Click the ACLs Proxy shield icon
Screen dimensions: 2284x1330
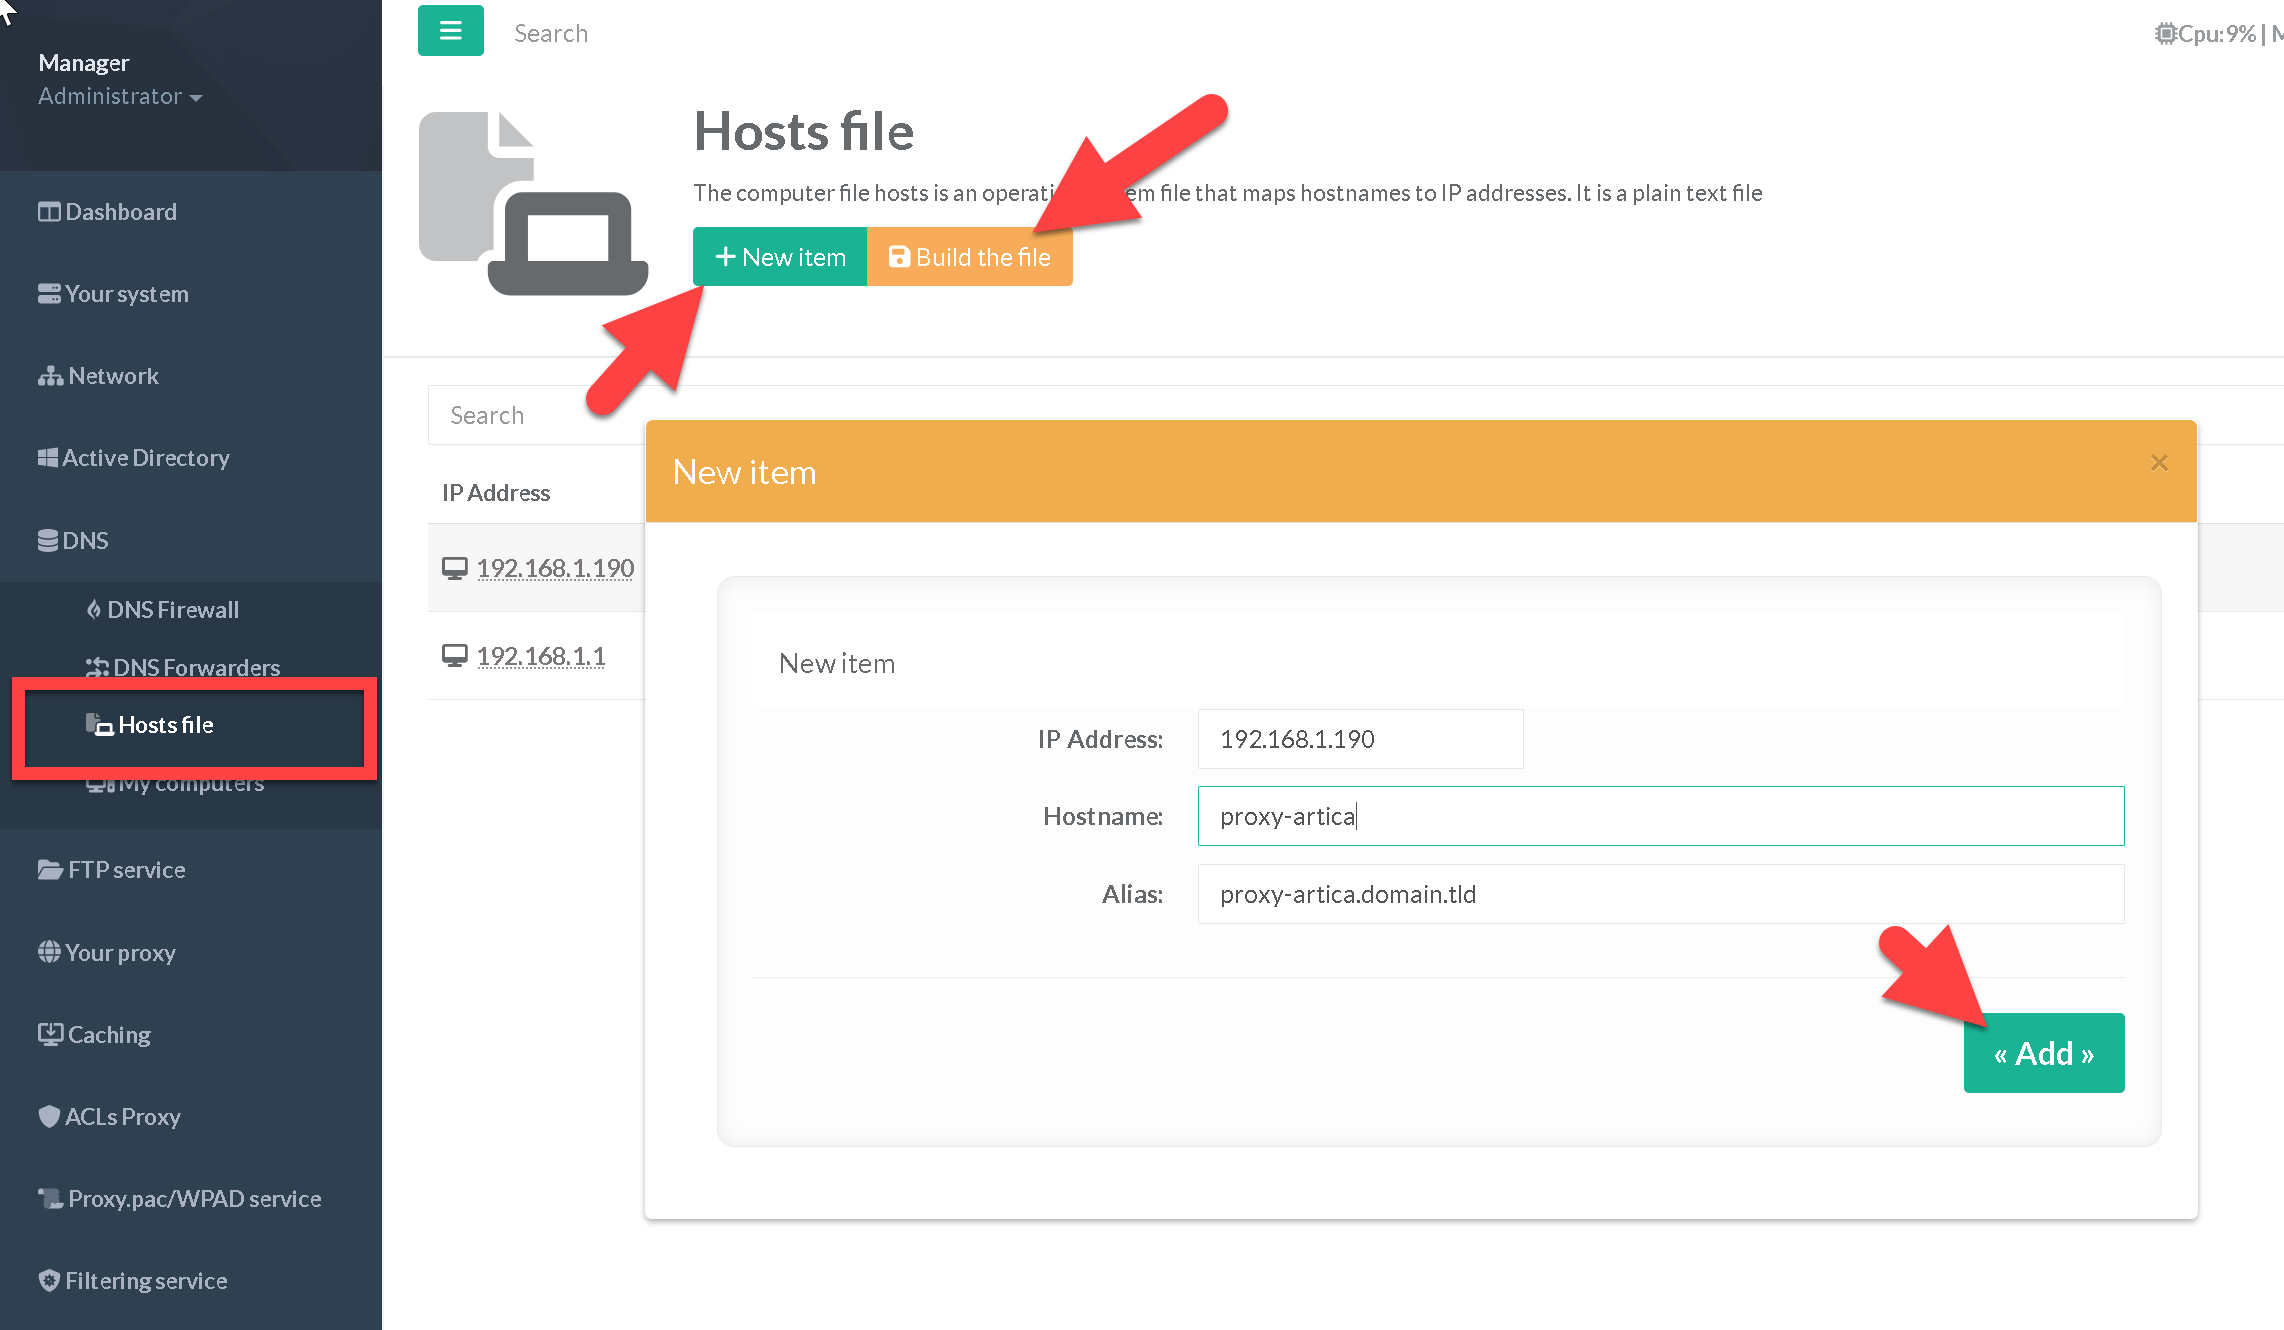coord(49,1116)
